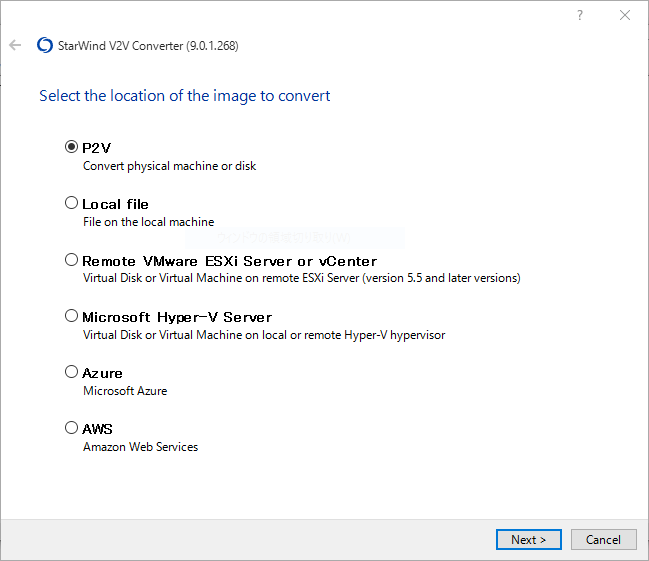The image size is (649, 561).
Task: Click 'Convert physical machine or disk' description
Action: point(169,166)
